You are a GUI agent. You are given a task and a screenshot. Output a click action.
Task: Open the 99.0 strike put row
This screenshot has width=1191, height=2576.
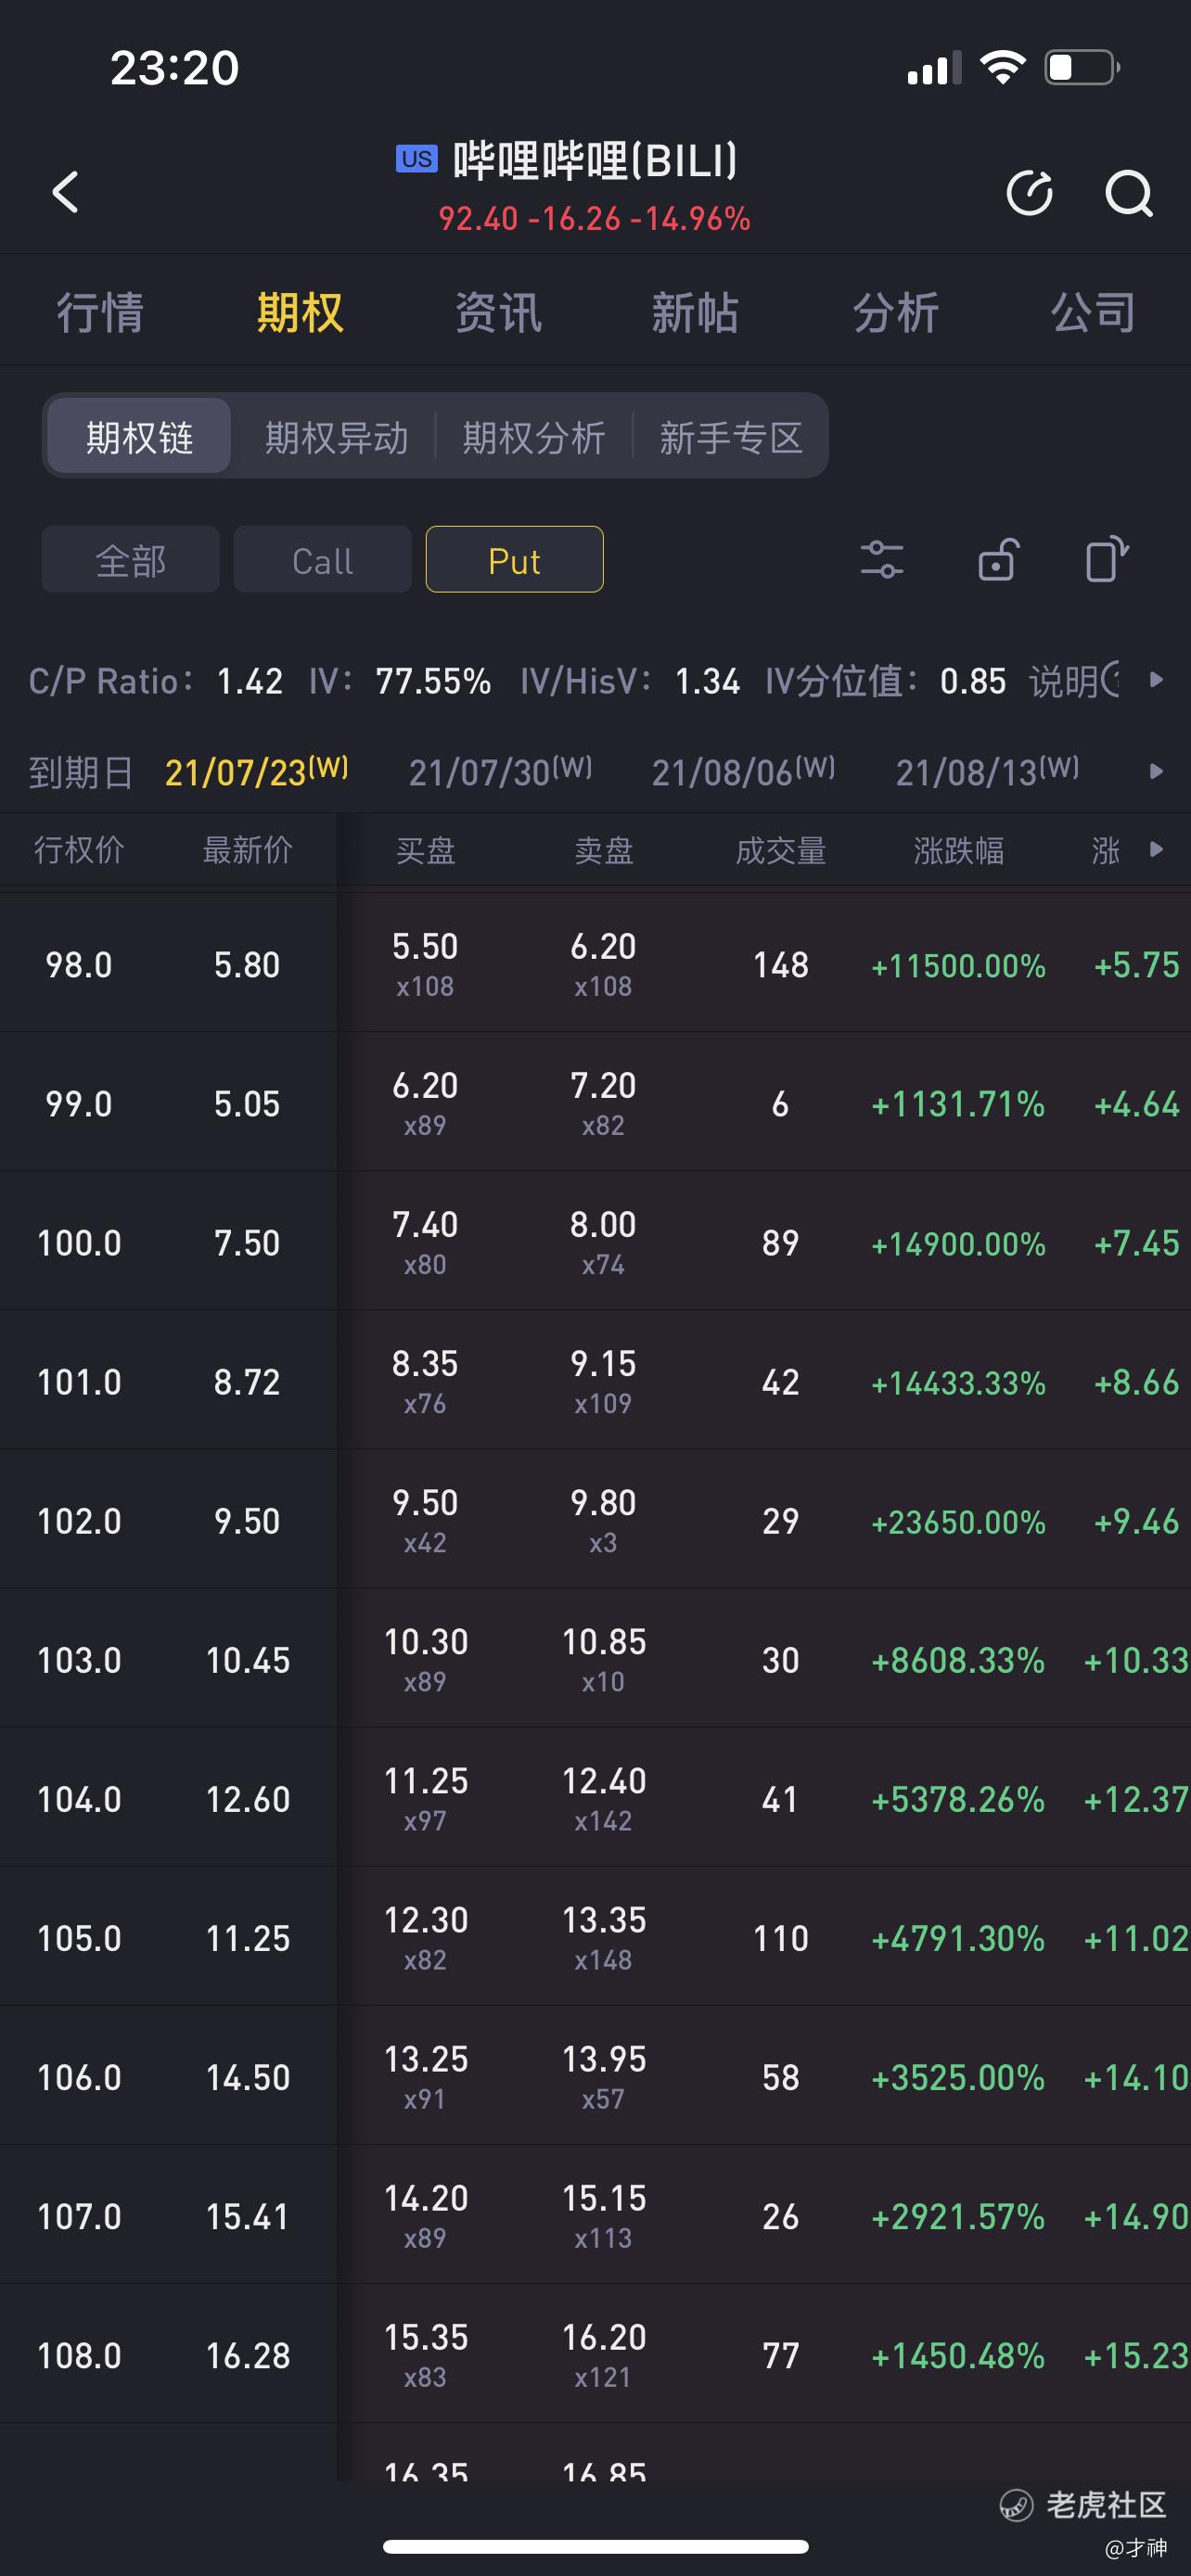[x=595, y=1103]
